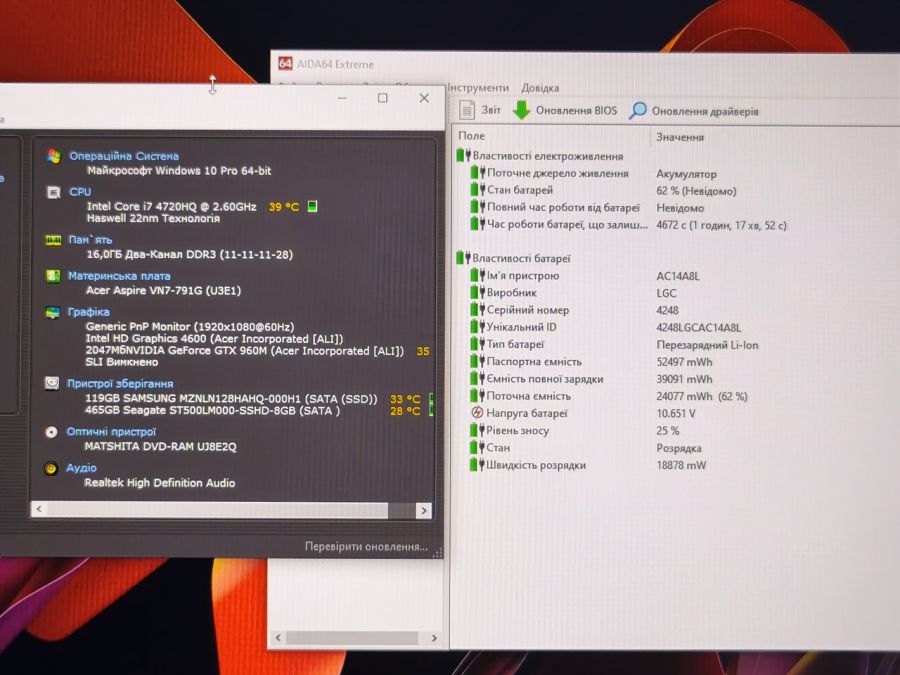The height and width of the screenshot is (675, 900).
Task: Click the audio speaker icon
Action: (51, 468)
